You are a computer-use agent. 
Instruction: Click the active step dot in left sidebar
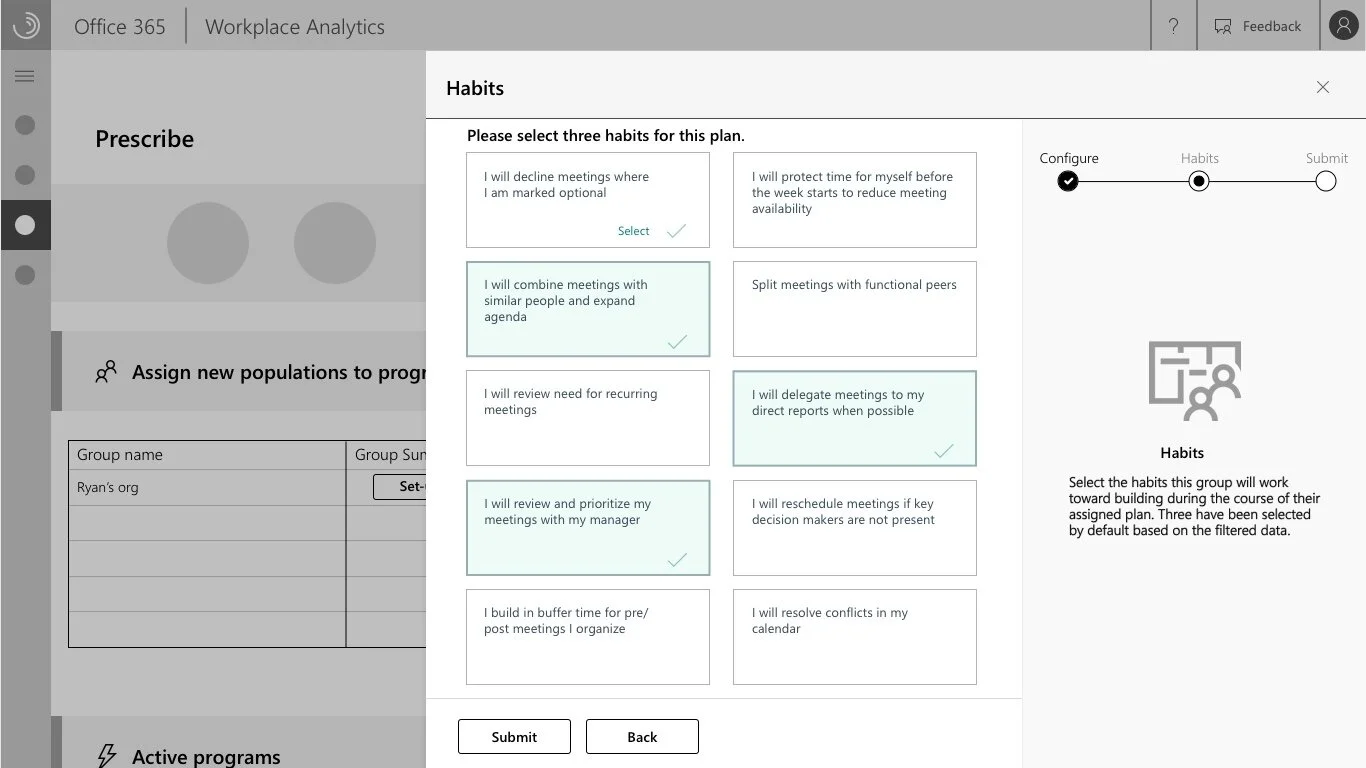[x=25, y=225]
